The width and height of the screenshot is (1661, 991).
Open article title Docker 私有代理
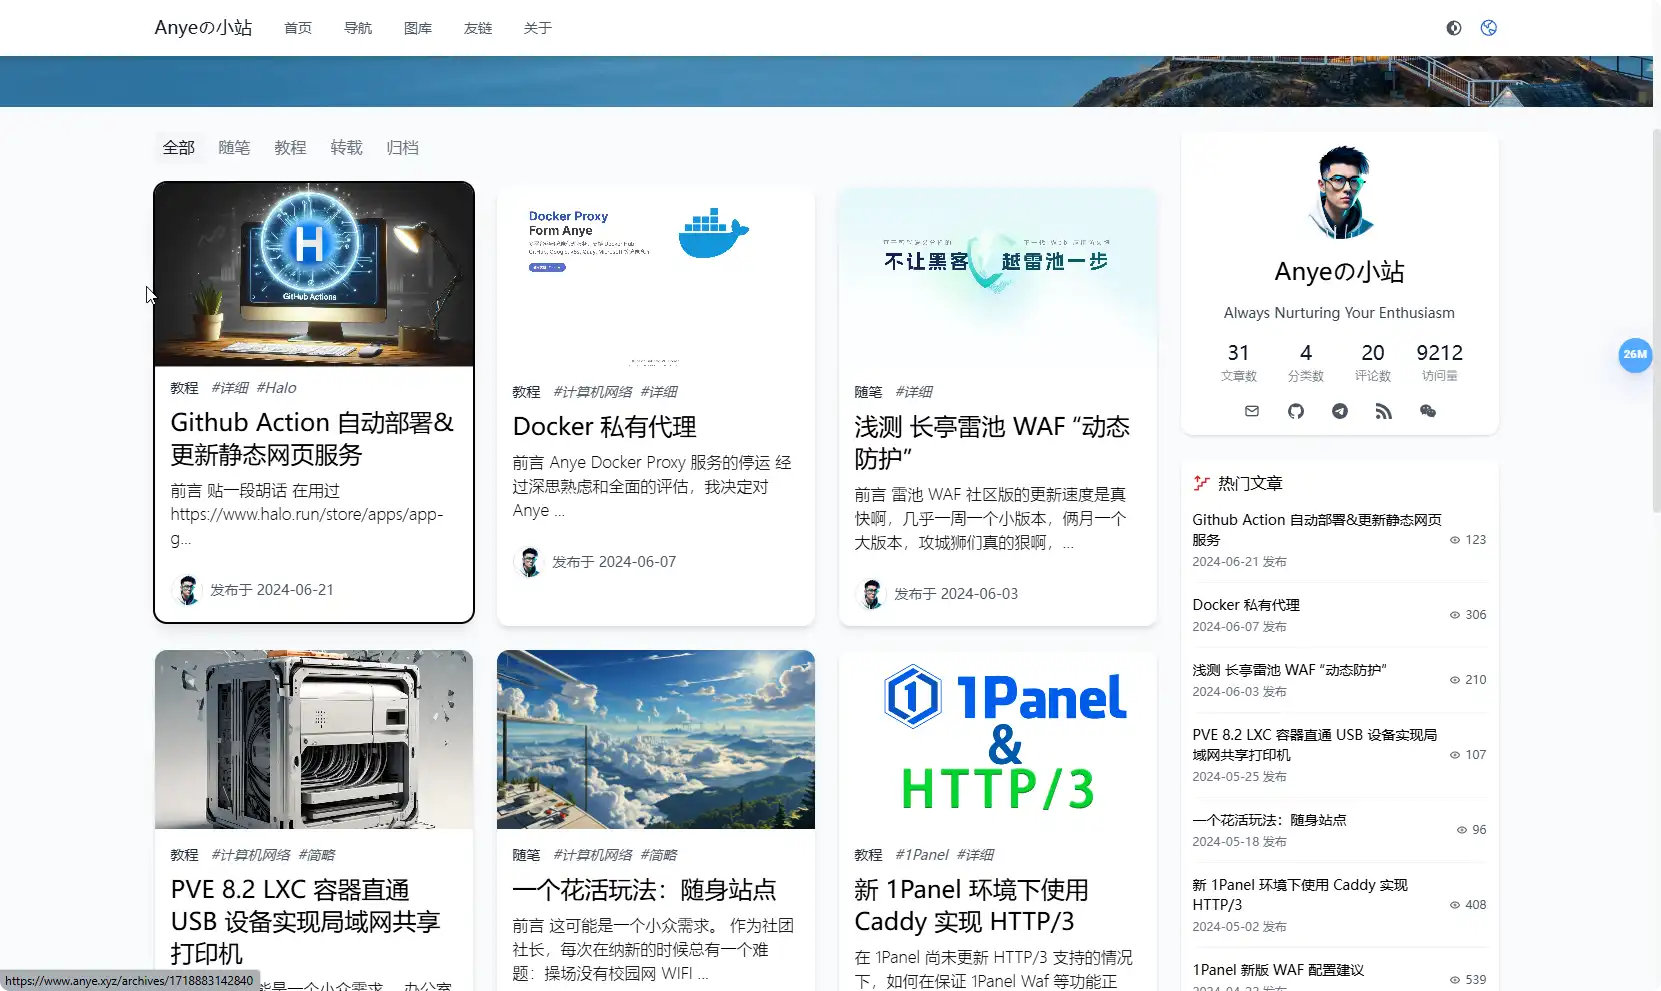[604, 427]
